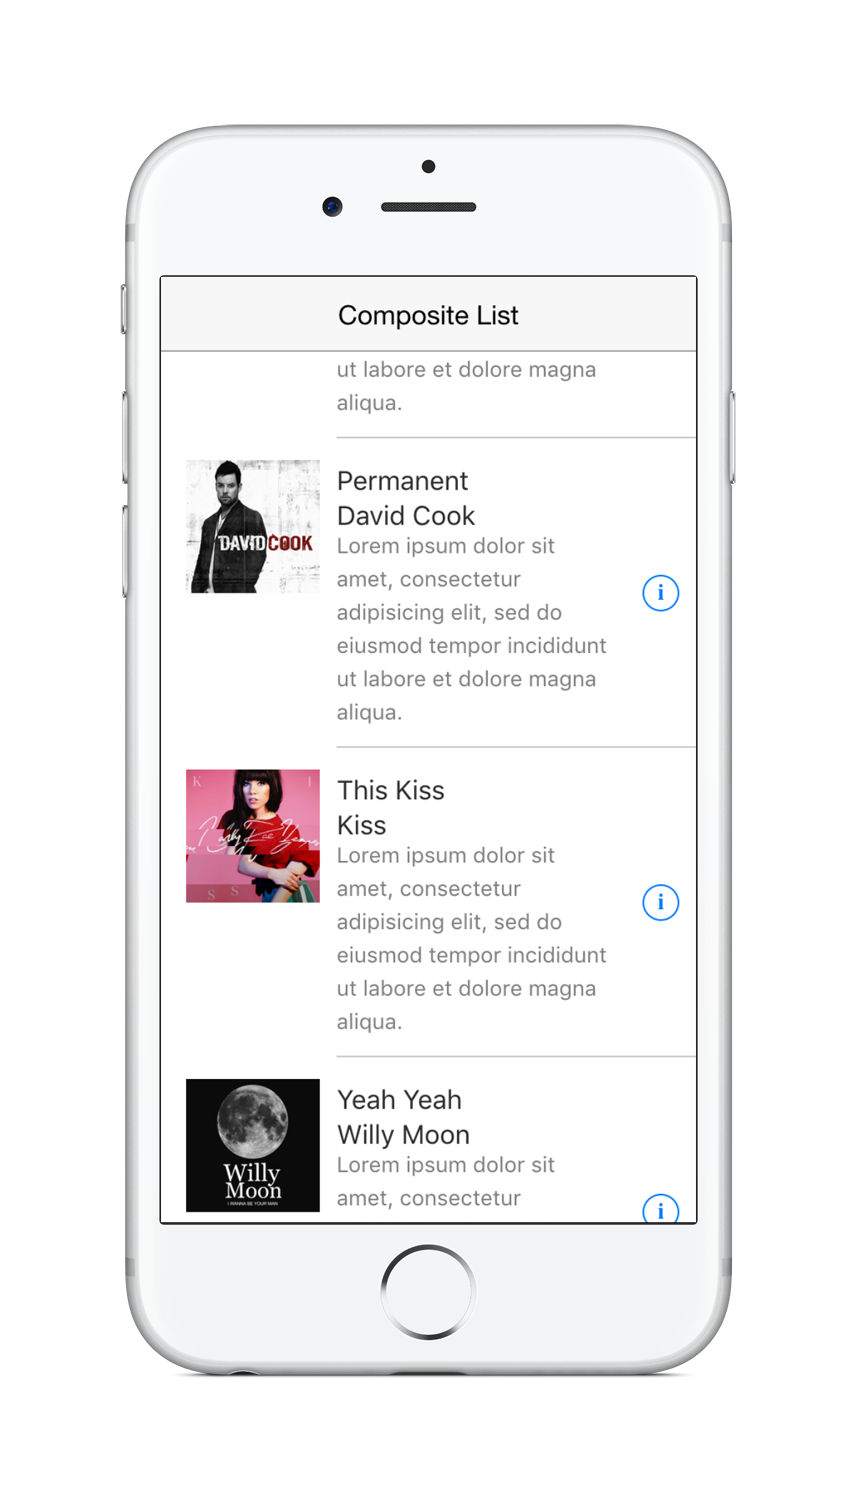Click the phone's front camera lens
Screen dimensions: 857x1500
coord(333,207)
